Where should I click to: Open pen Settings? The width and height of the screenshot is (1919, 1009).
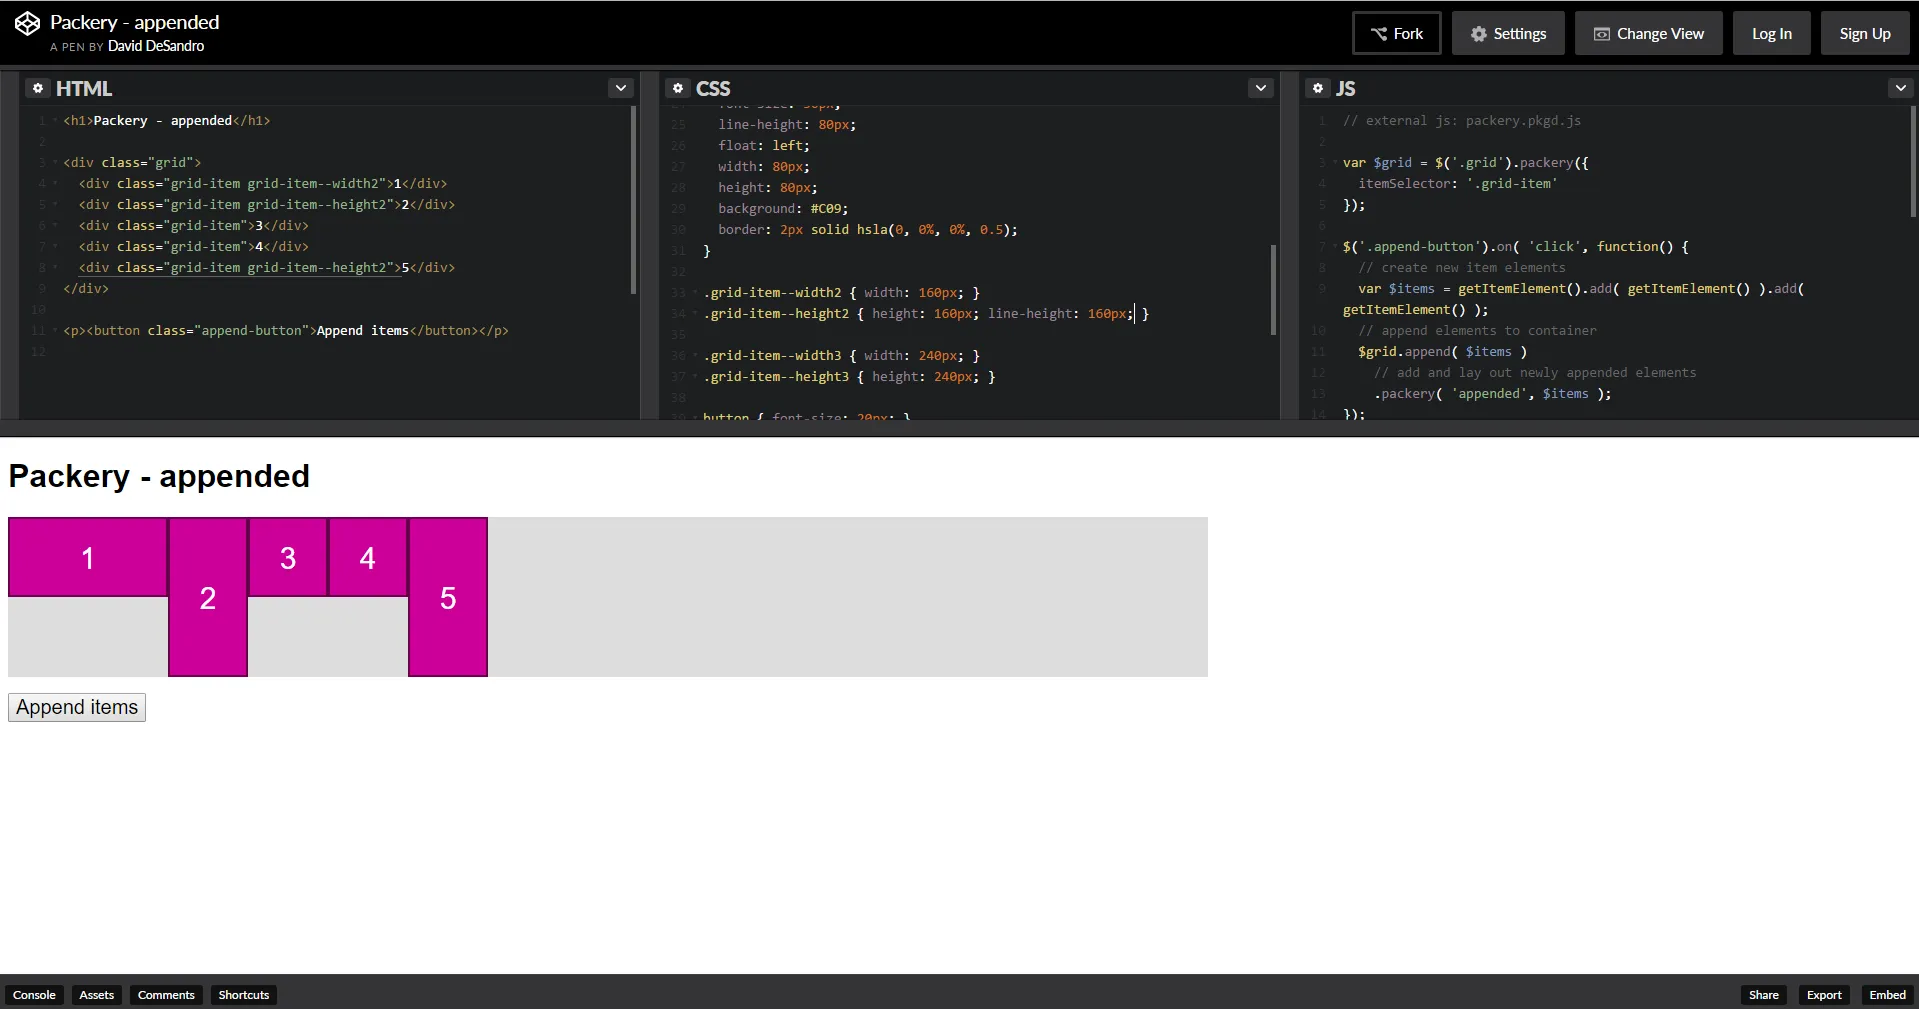click(1508, 33)
